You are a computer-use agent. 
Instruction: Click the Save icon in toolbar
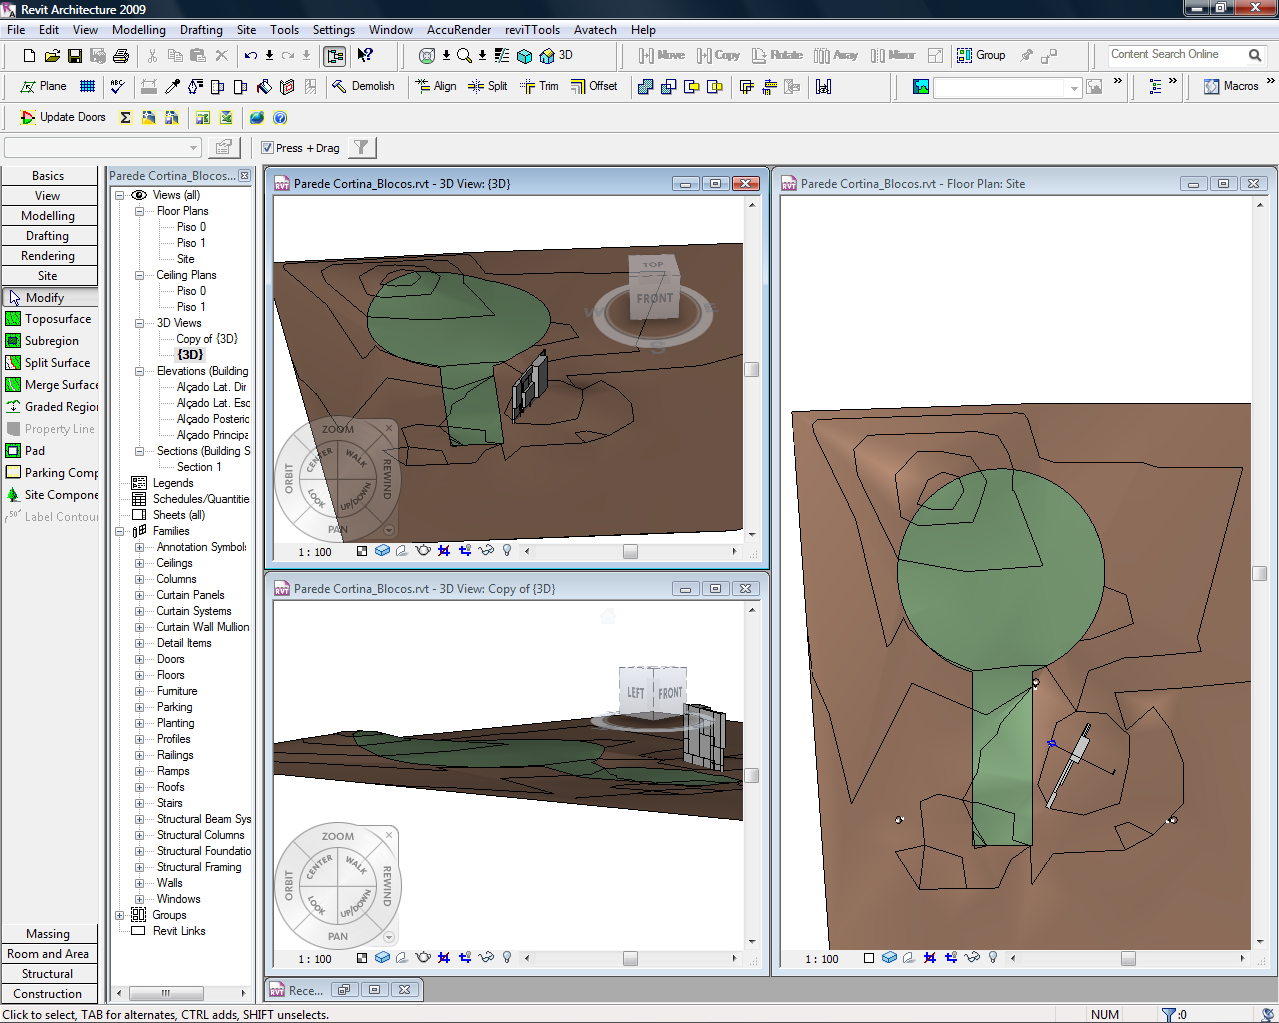75,56
